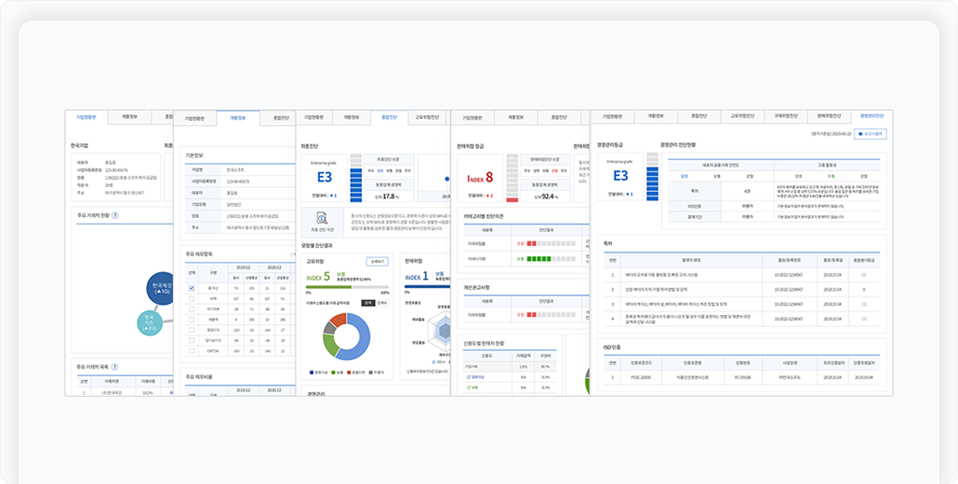
Task: Click the 보고서출력 button
Action: [870, 133]
